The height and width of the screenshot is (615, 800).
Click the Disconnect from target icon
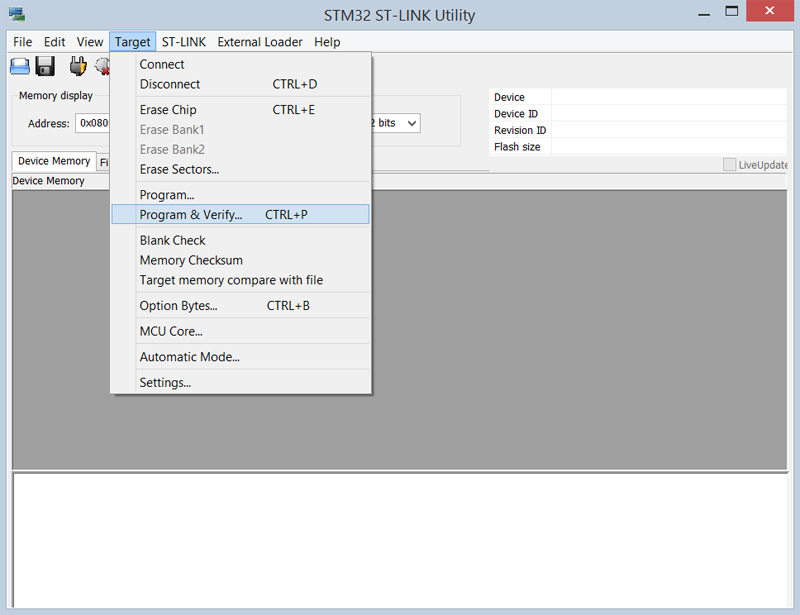pos(102,66)
